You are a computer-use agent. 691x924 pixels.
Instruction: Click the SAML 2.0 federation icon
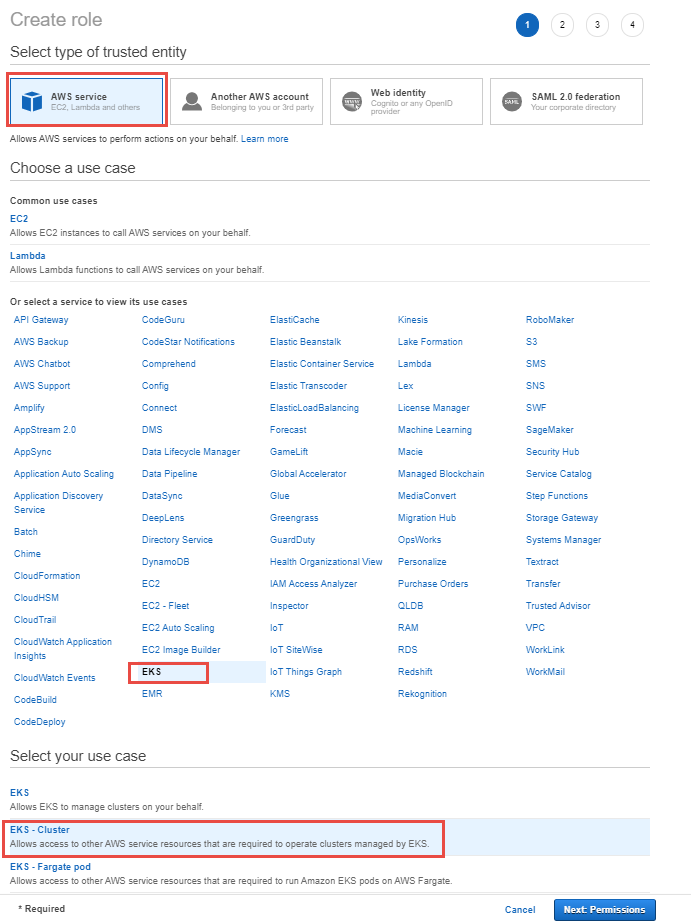click(x=512, y=101)
